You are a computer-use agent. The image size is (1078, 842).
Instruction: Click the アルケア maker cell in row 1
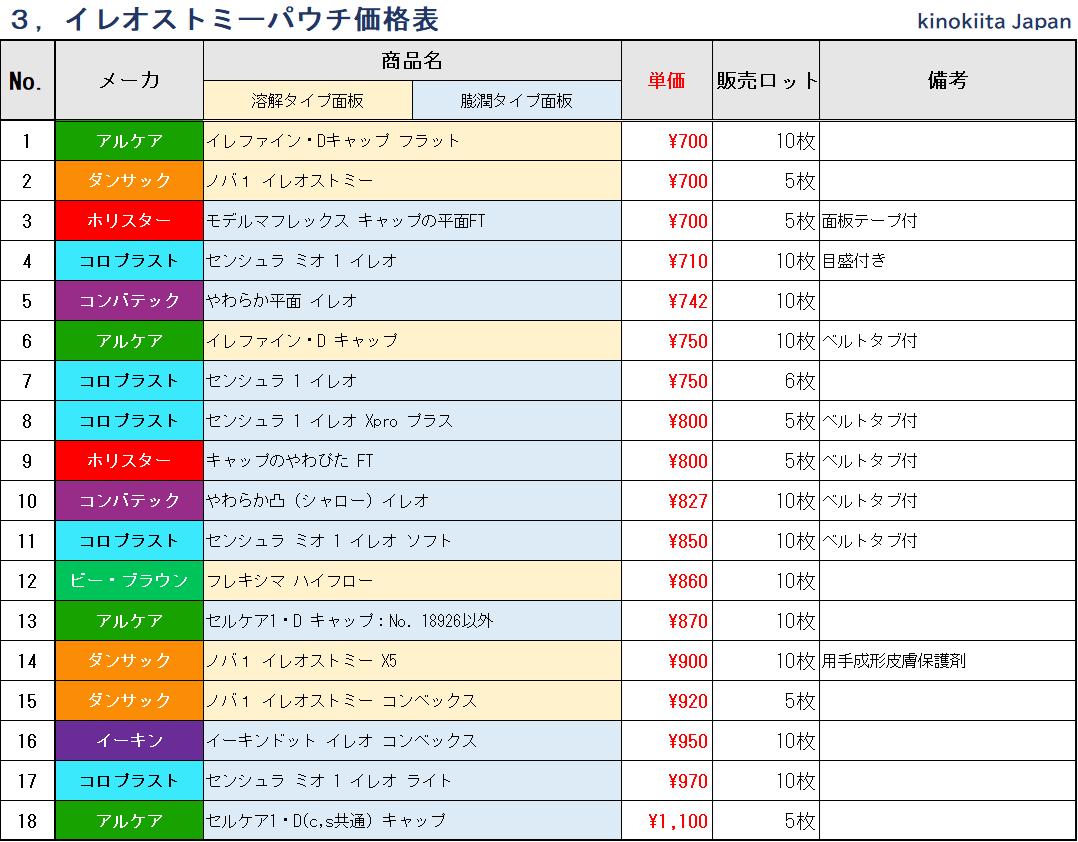[x=129, y=141]
